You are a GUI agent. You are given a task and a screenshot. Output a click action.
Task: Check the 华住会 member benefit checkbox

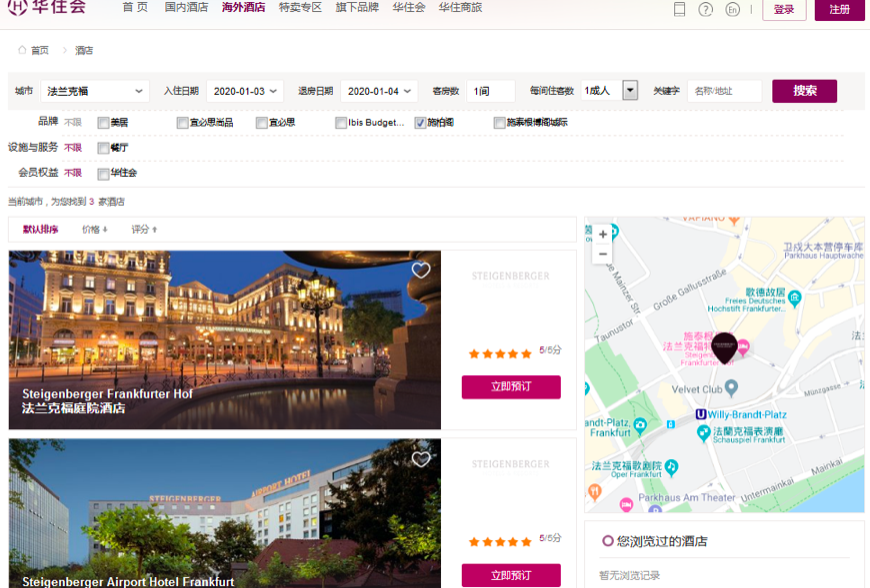[x=103, y=174]
